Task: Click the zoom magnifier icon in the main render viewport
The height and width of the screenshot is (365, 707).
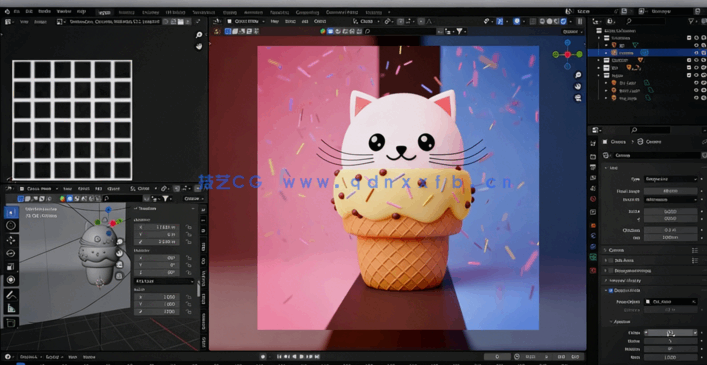Action: click(578, 75)
